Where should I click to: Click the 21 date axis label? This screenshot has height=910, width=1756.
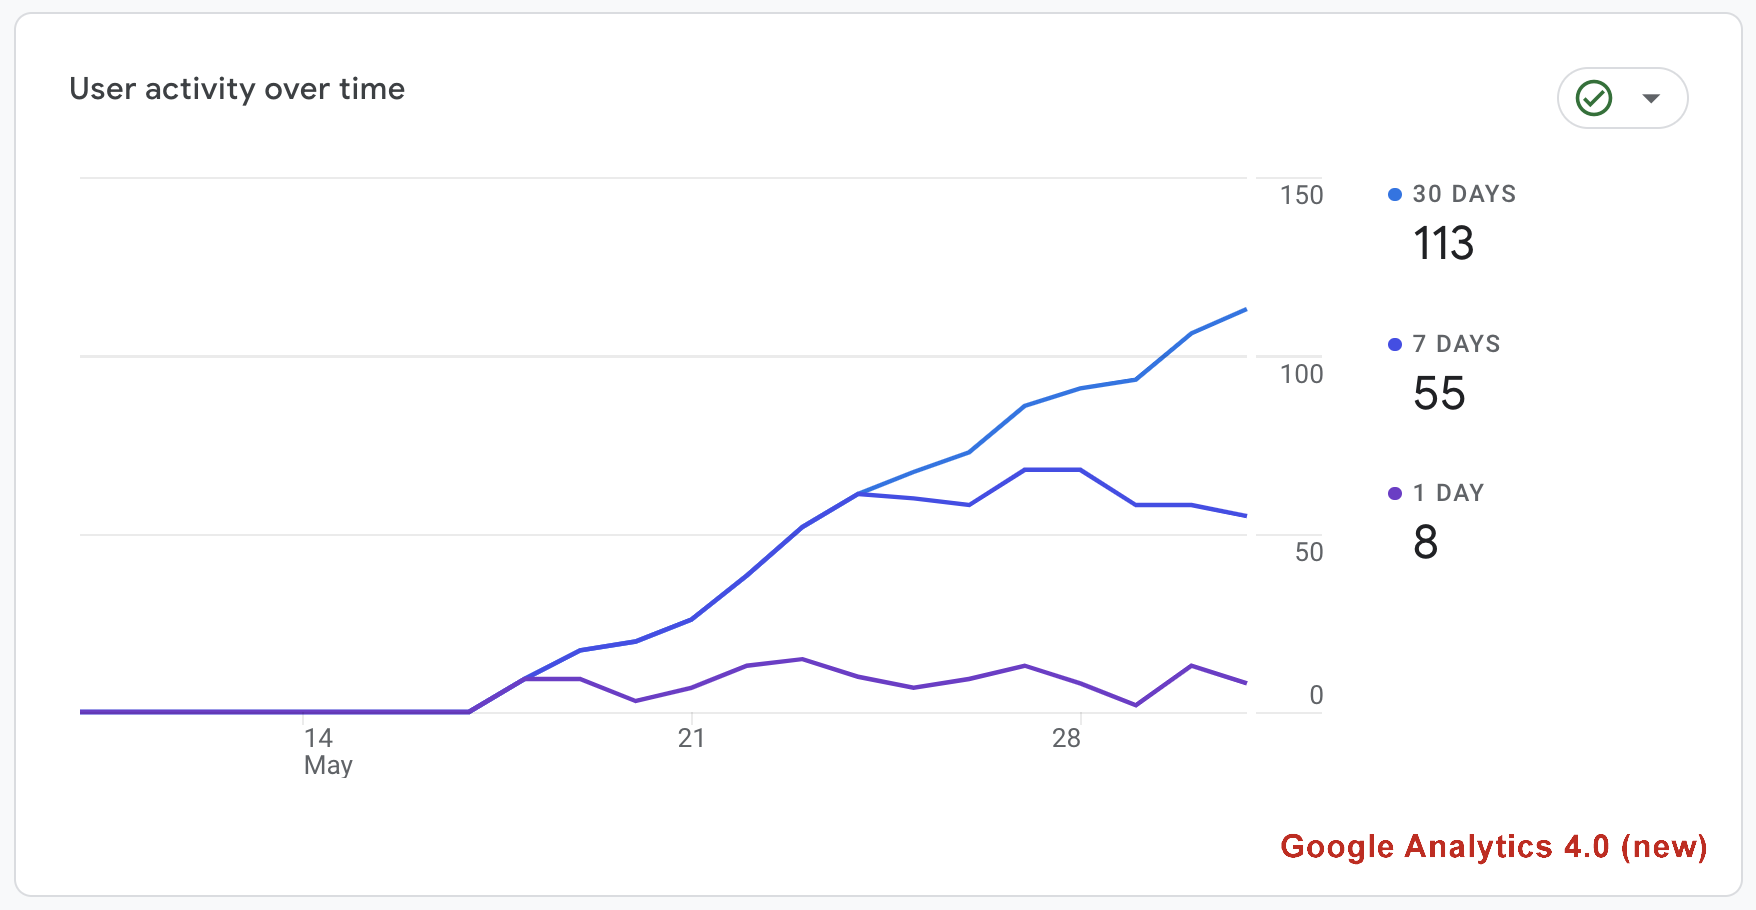pyautogui.click(x=691, y=739)
